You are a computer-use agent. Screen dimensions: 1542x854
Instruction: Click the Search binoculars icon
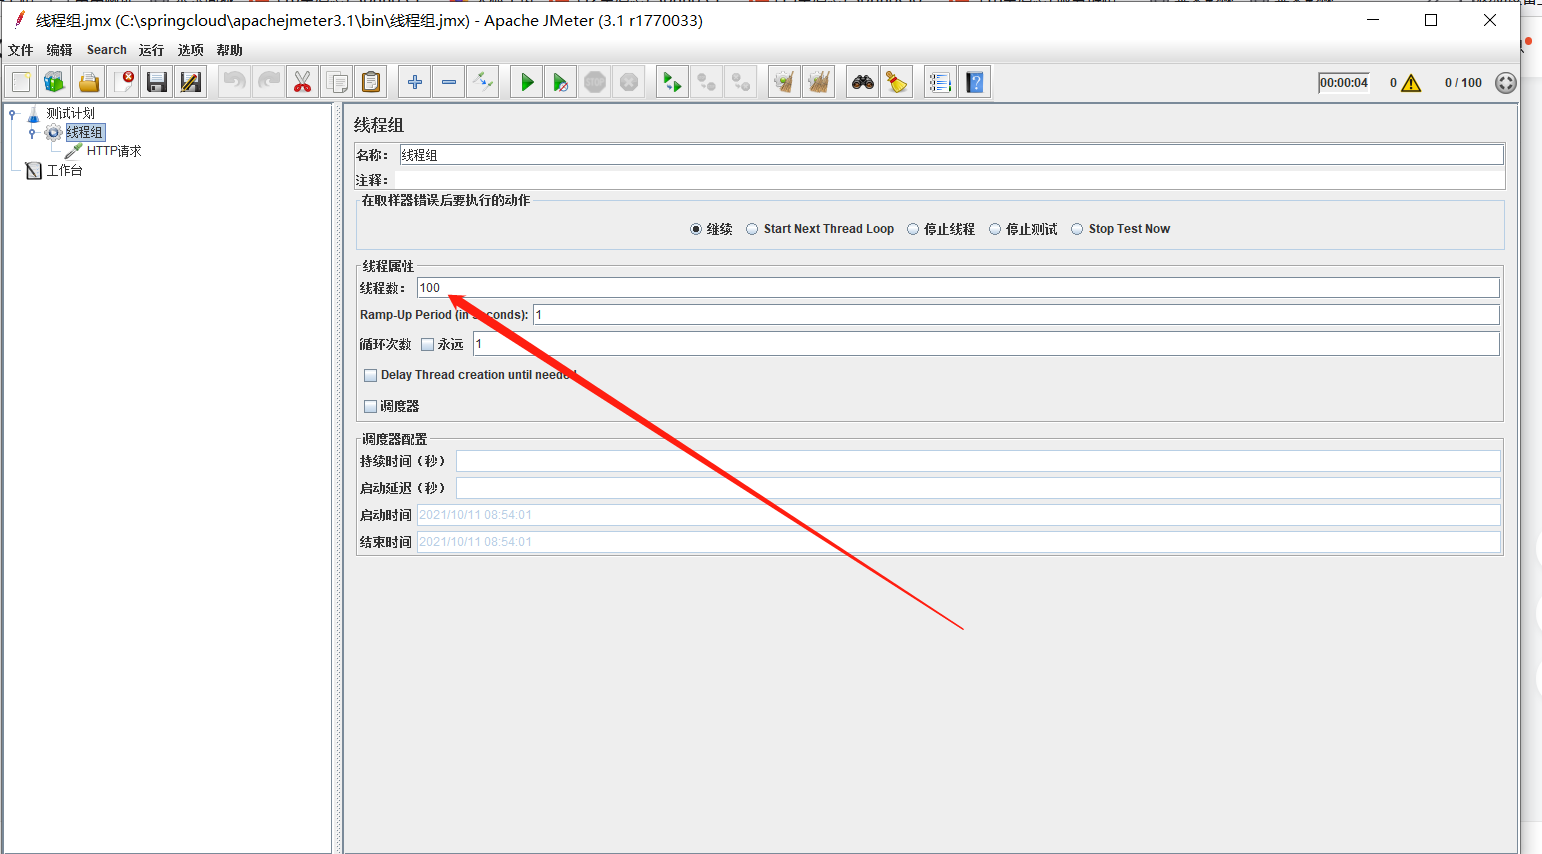point(863,82)
